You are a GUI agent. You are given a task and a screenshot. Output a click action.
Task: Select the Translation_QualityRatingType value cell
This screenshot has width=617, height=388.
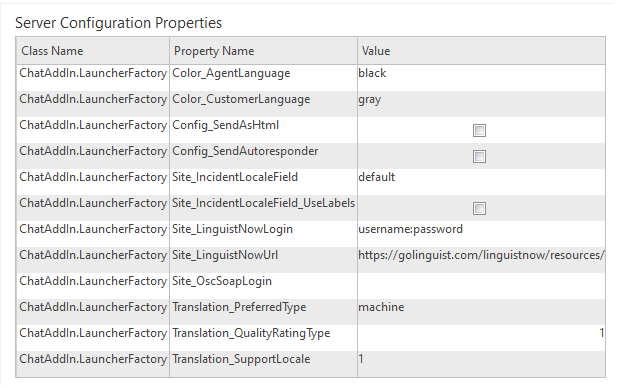point(481,337)
